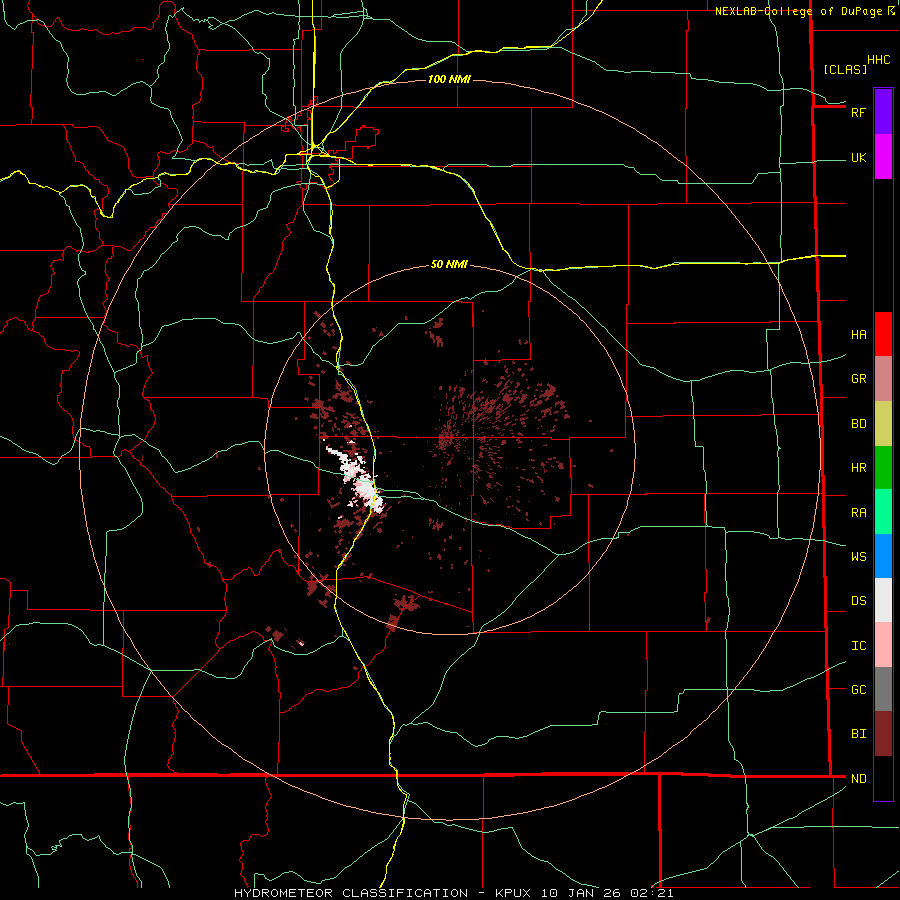Click the HYDROMETEOR CLASSIFICATION title text
This screenshot has width=900, height=900.
[351, 893]
